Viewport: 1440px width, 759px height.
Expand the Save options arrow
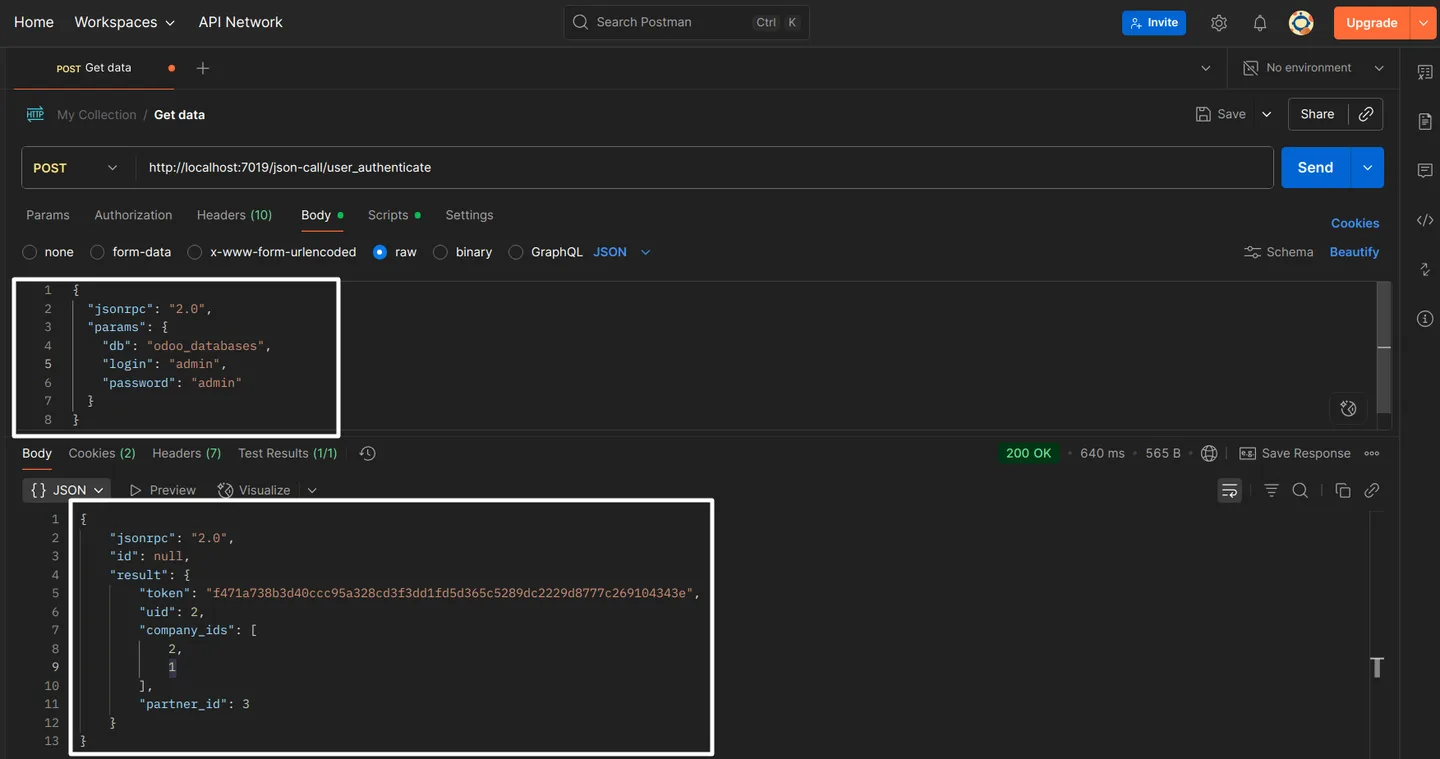coord(1266,114)
